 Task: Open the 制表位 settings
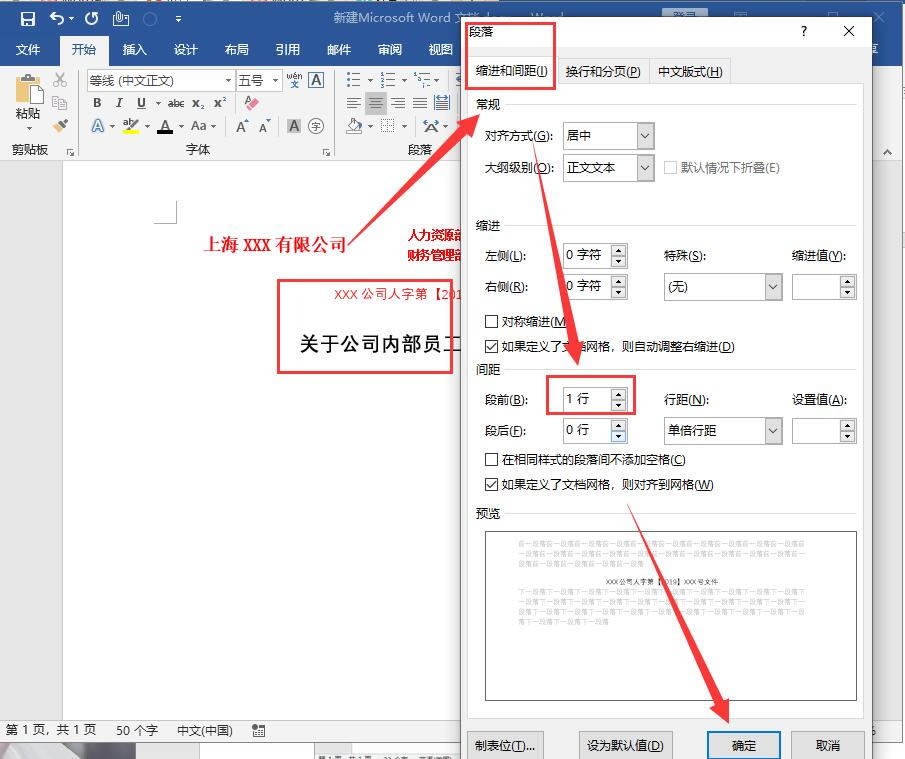click(x=505, y=745)
